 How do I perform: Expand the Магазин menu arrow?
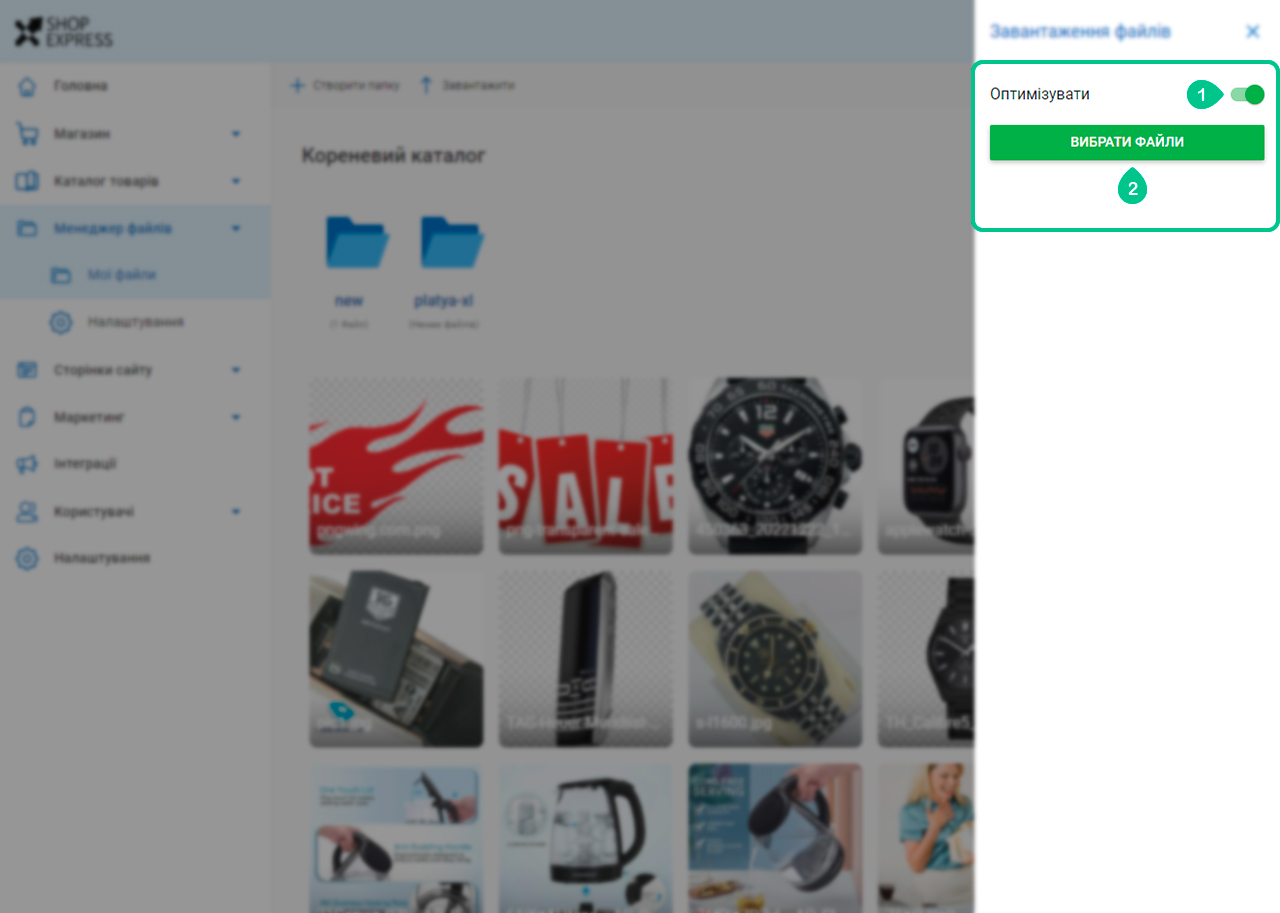pos(236,133)
